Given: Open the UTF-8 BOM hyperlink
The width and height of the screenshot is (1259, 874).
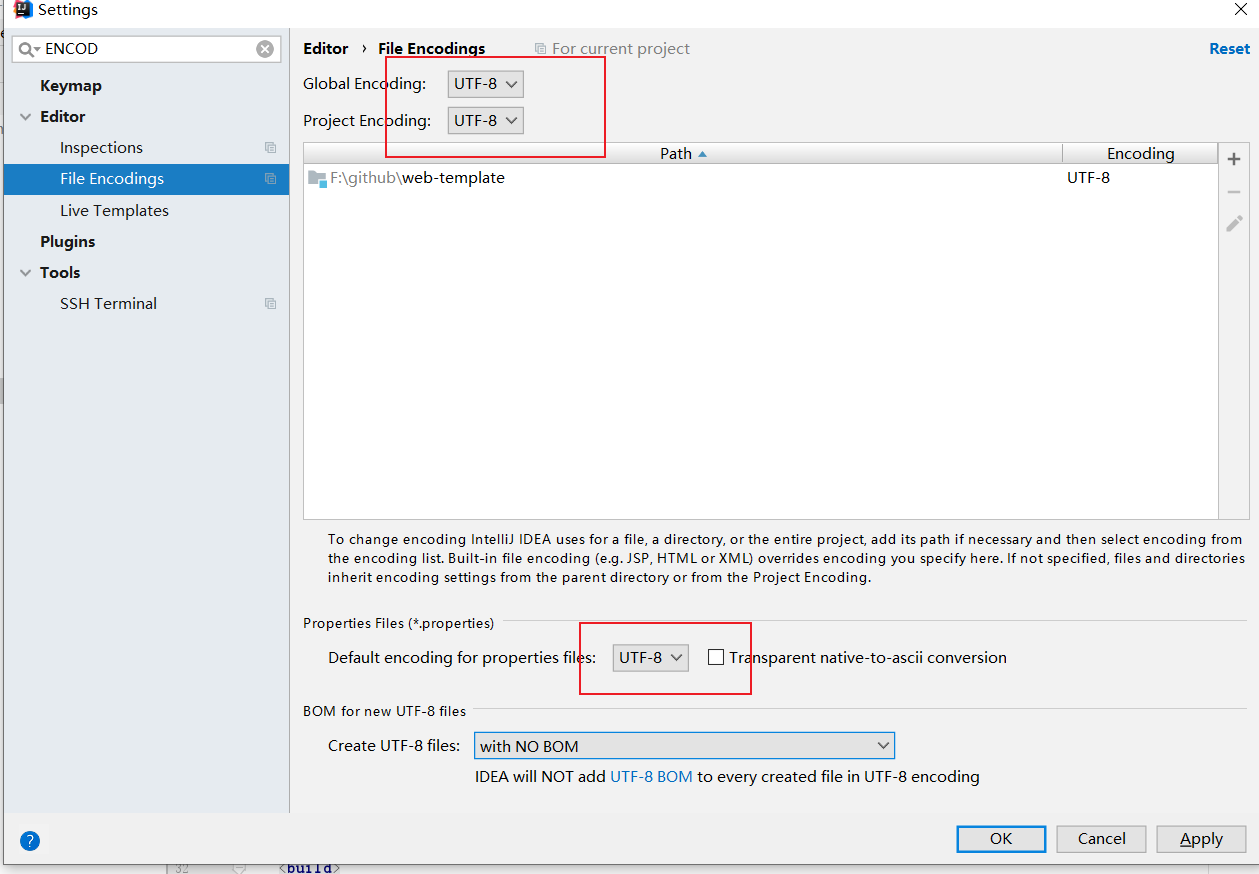Looking at the screenshot, I should pyautogui.click(x=651, y=777).
